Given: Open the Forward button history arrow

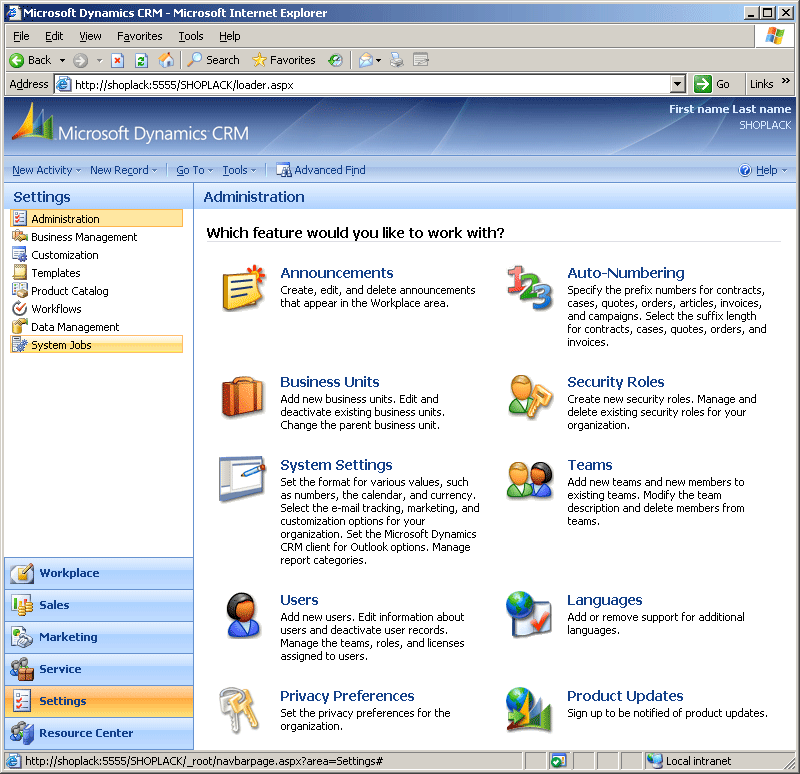Looking at the screenshot, I should (x=99, y=60).
